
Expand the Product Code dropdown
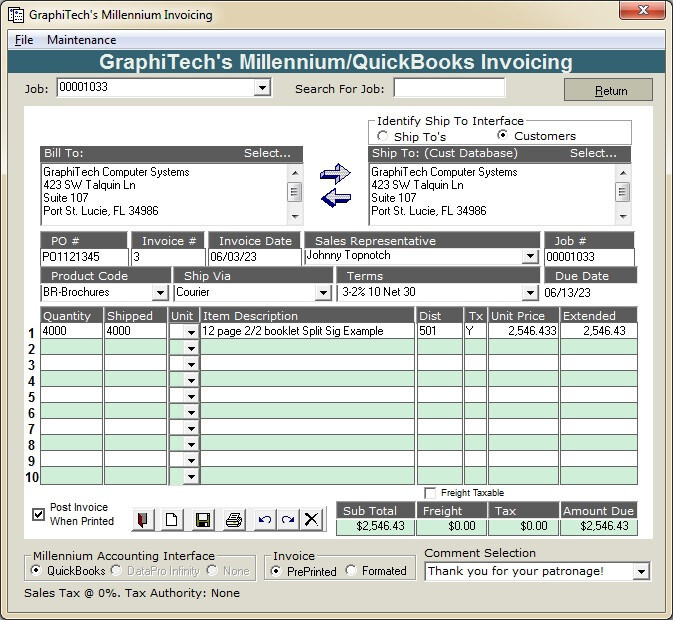pyautogui.click(x=160, y=293)
